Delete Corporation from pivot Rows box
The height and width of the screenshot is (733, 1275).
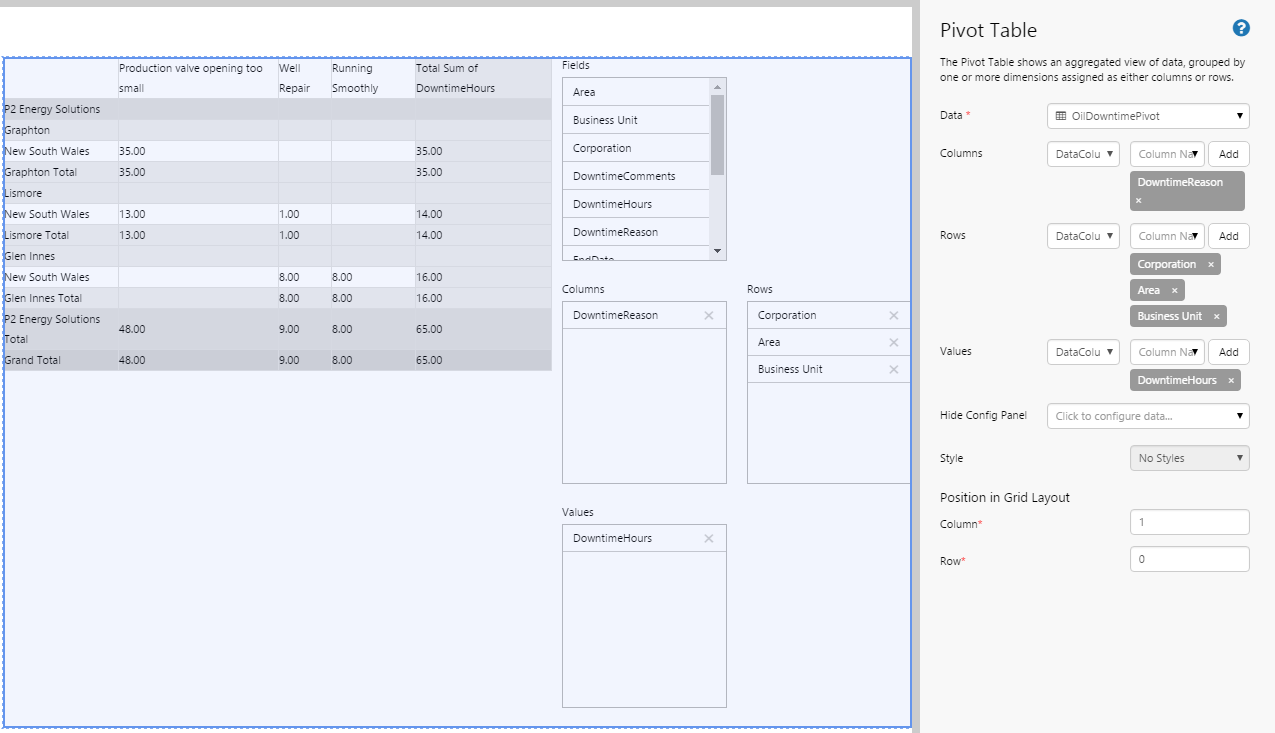[x=894, y=316]
